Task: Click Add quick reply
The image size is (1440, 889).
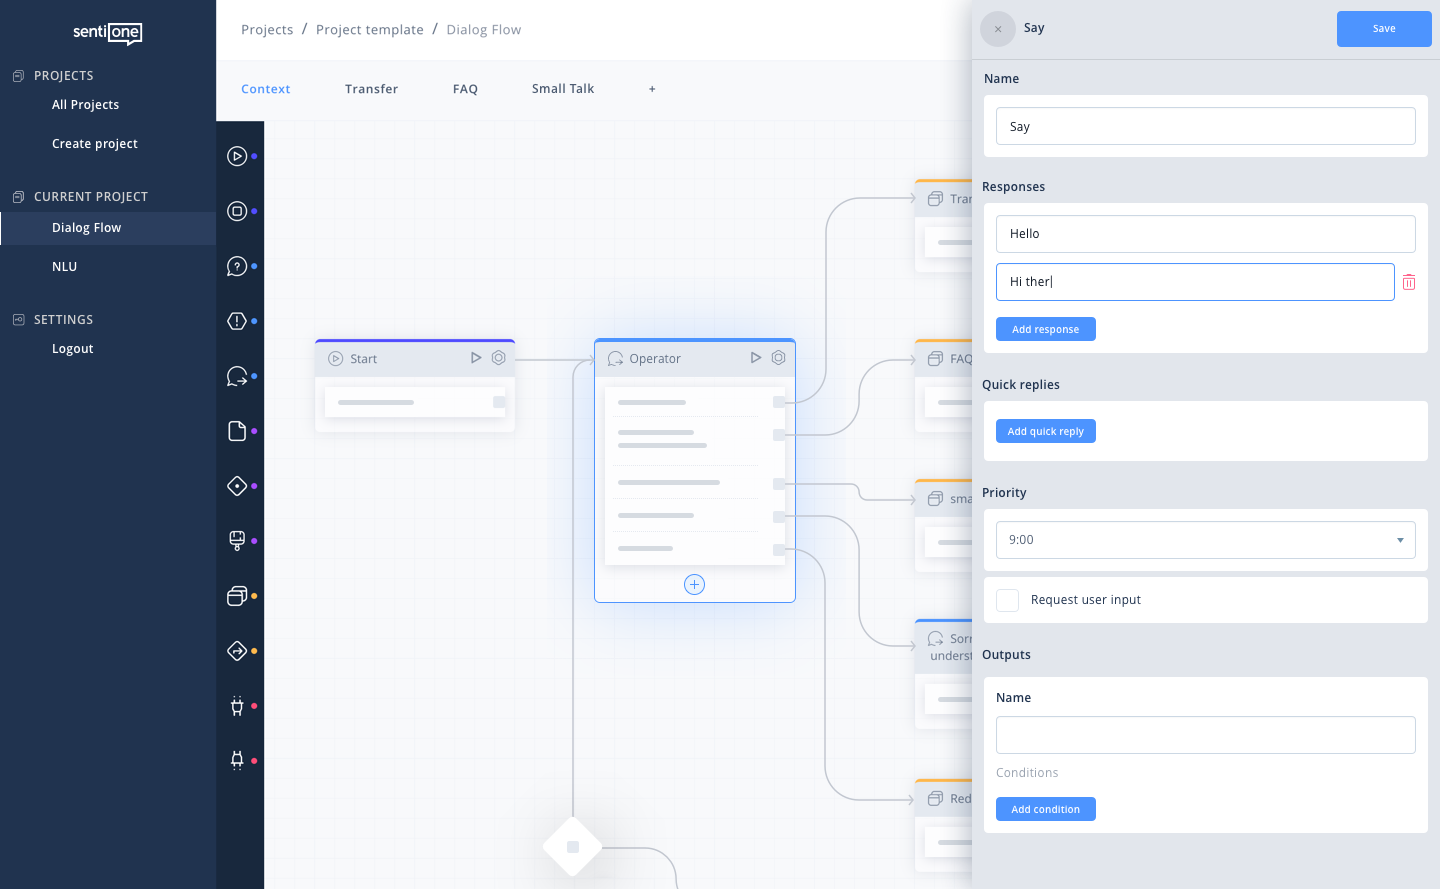Action: pyautogui.click(x=1045, y=431)
